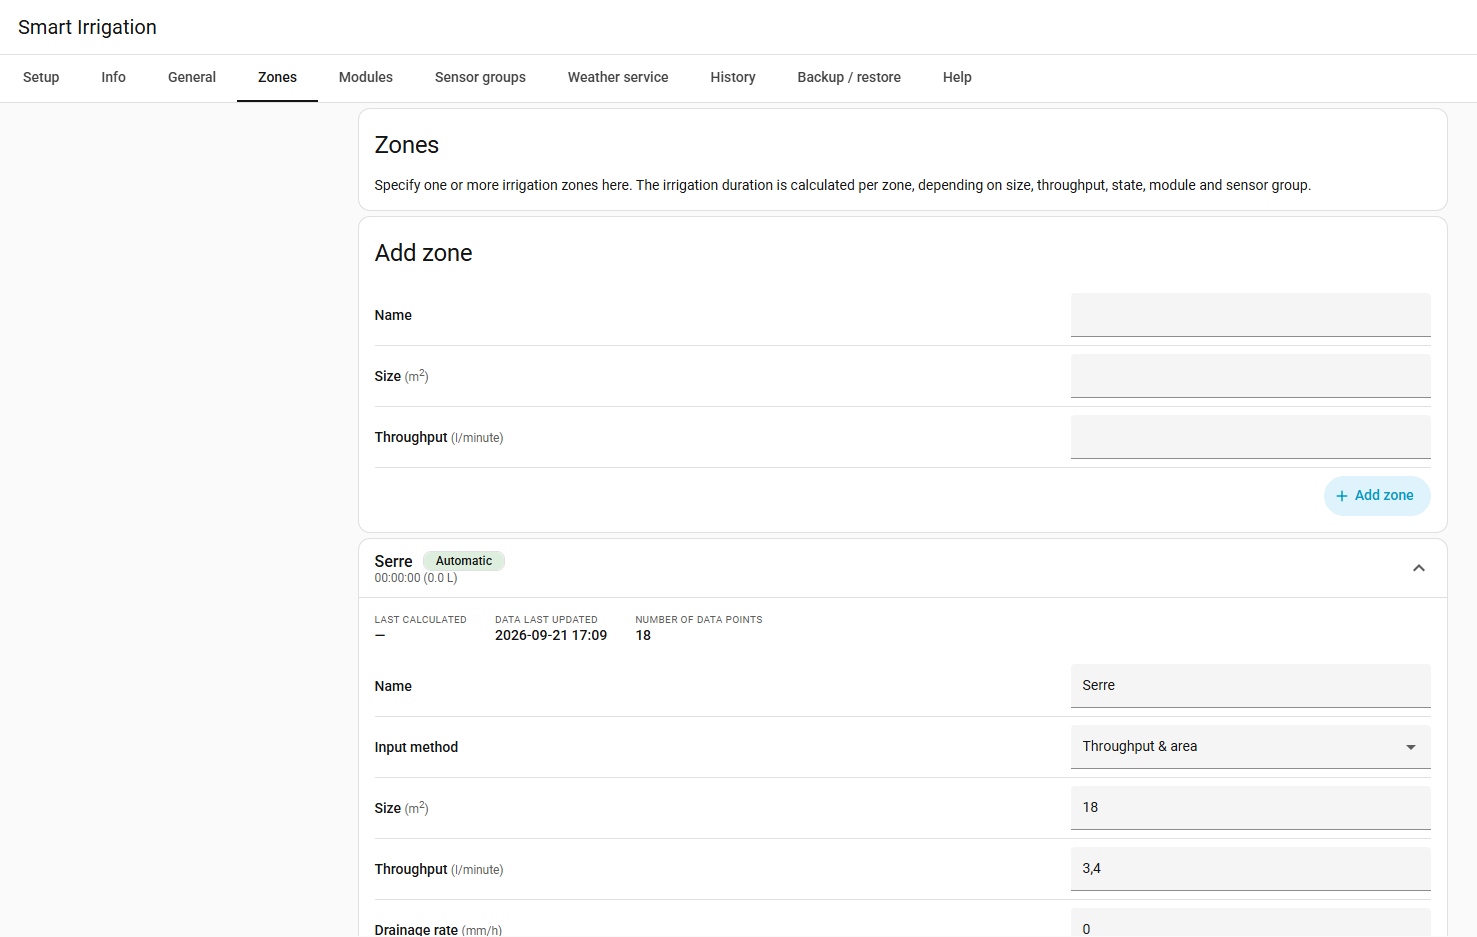Click the 00:00:00 (0.0 L) duration text
Screen dimensions: 1477x937
pyautogui.click(x=416, y=578)
